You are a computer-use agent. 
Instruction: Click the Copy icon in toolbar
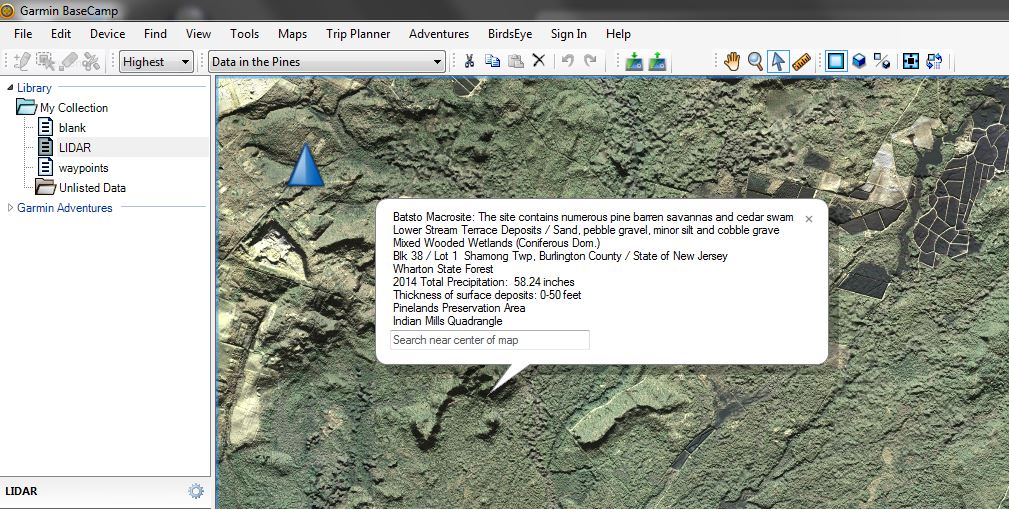click(x=492, y=61)
